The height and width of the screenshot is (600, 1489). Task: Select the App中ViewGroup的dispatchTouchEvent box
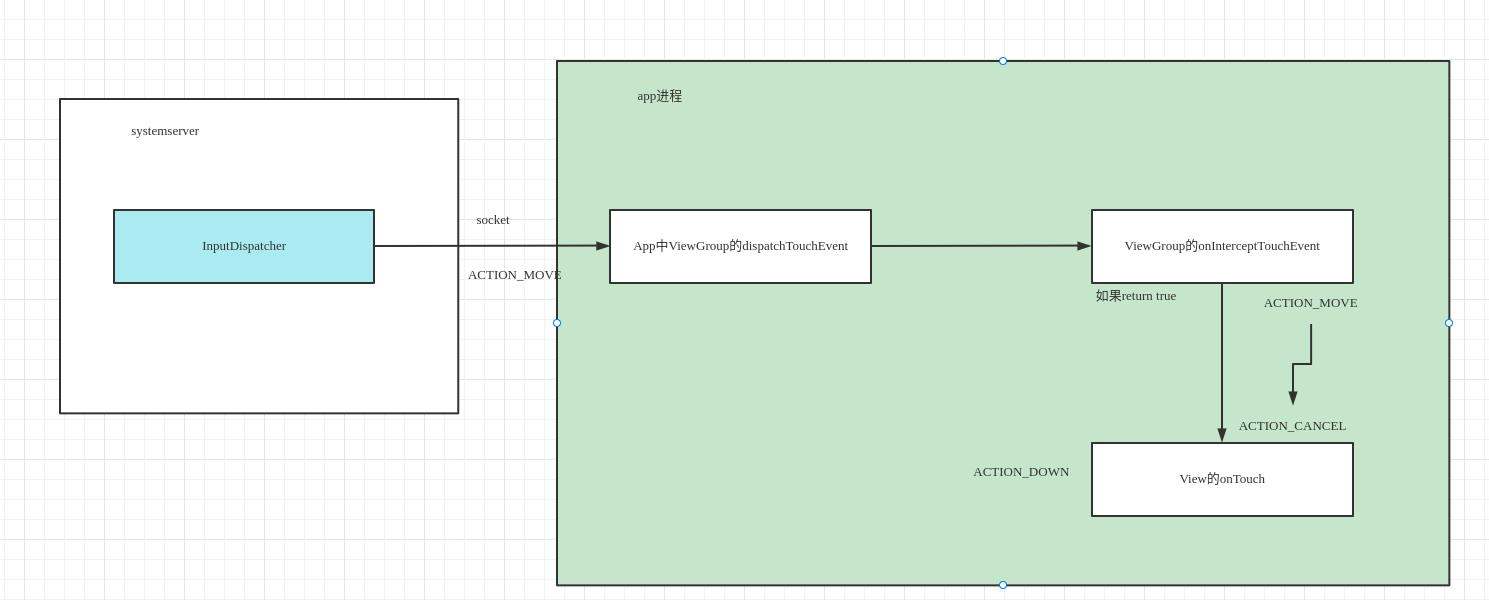(x=740, y=246)
